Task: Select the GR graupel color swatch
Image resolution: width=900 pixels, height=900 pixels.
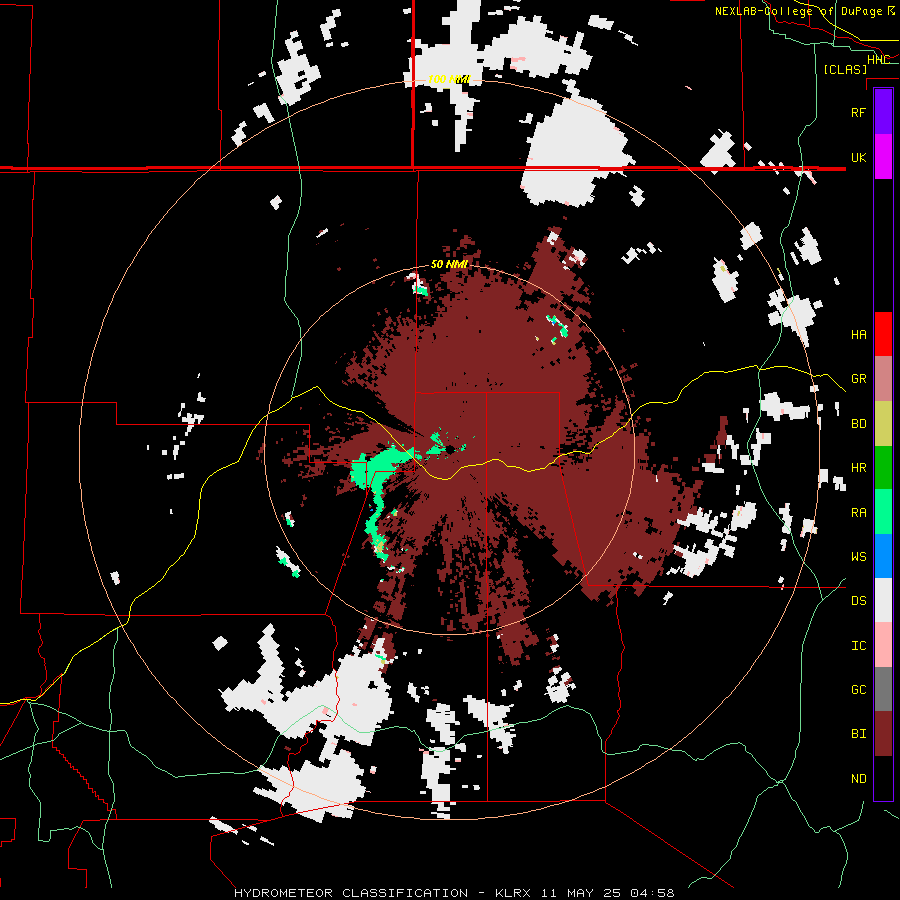Action: coord(883,379)
